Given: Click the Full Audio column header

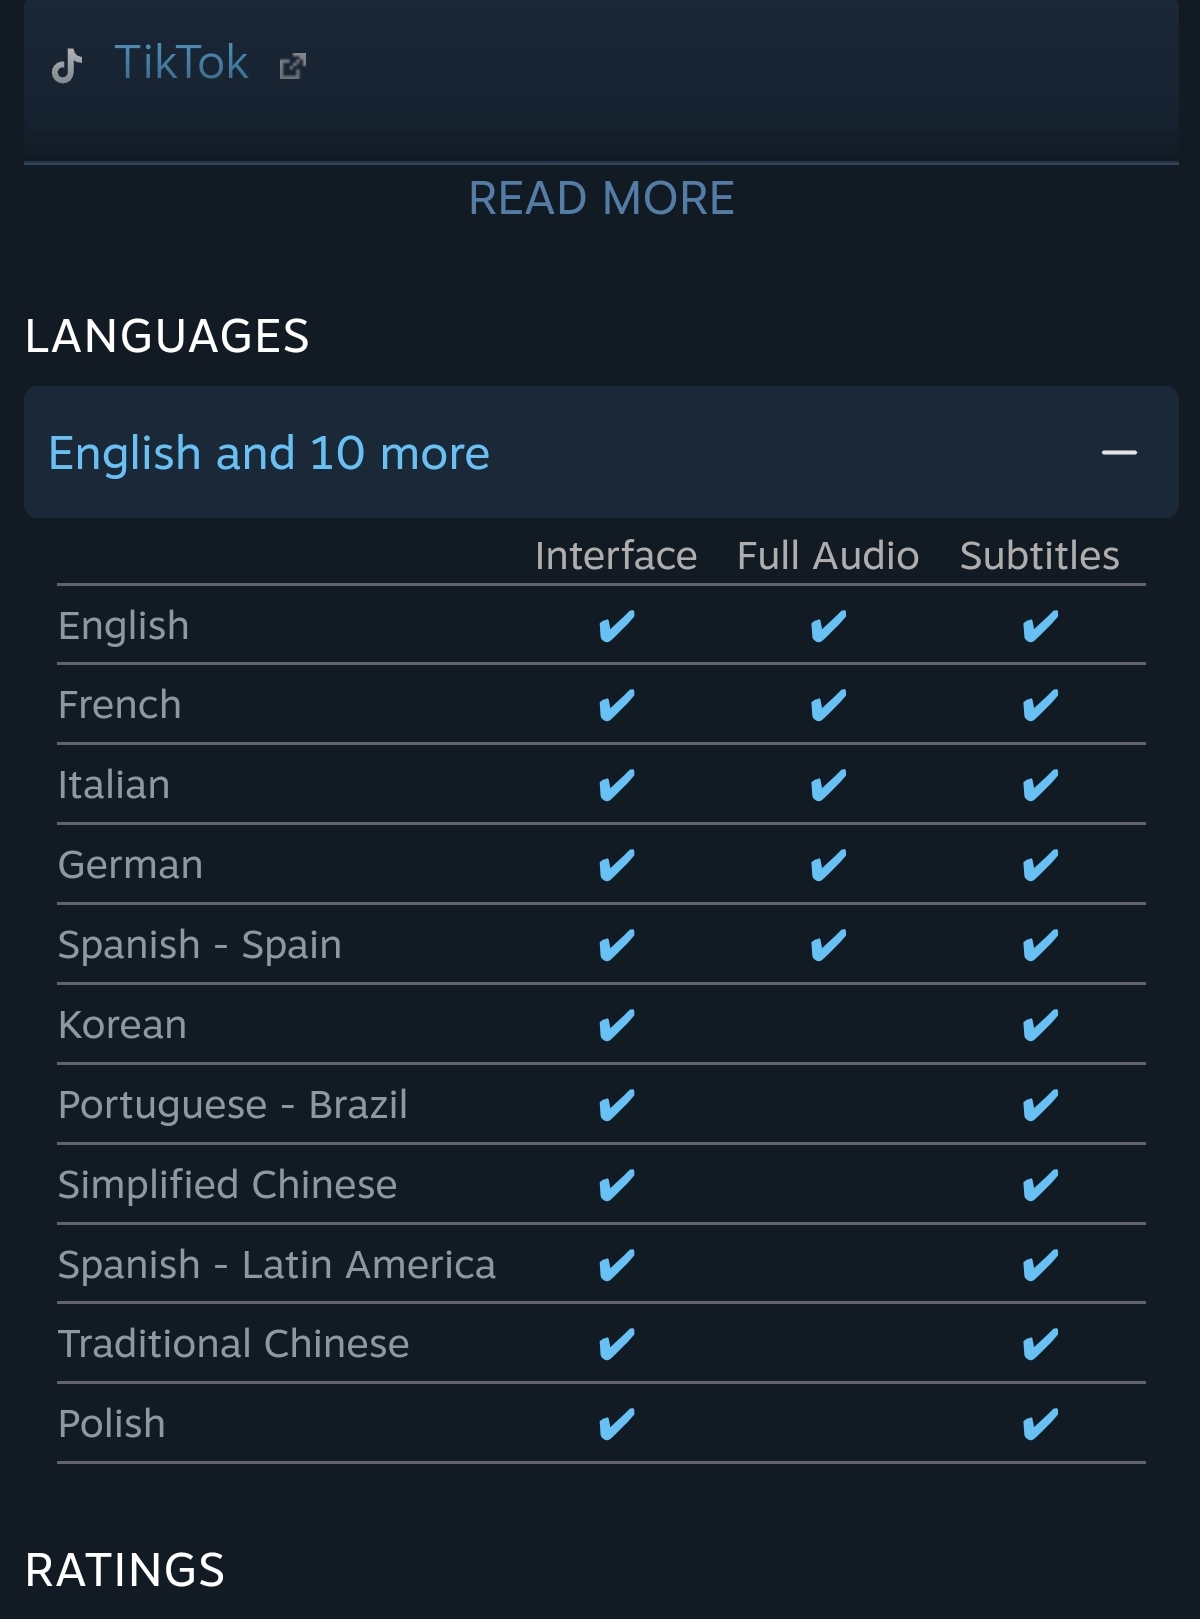Looking at the screenshot, I should click(x=828, y=556).
